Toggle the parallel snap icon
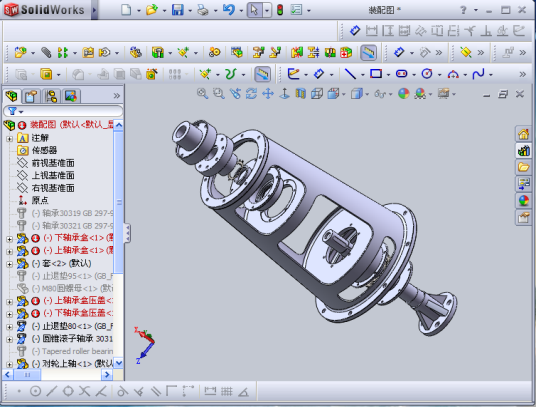The width and height of the screenshot is (536, 408). tap(156, 391)
